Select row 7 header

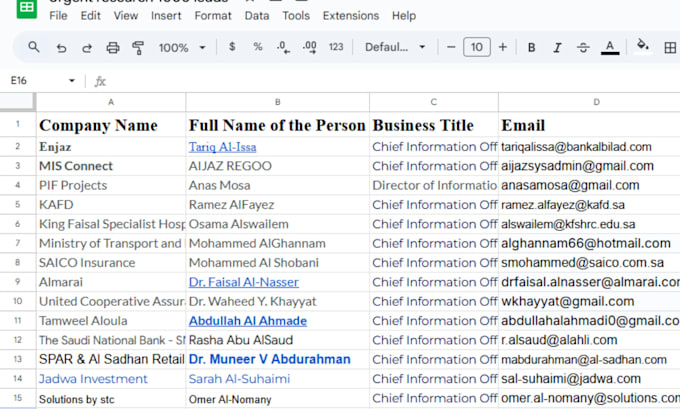tap(17, 243)
